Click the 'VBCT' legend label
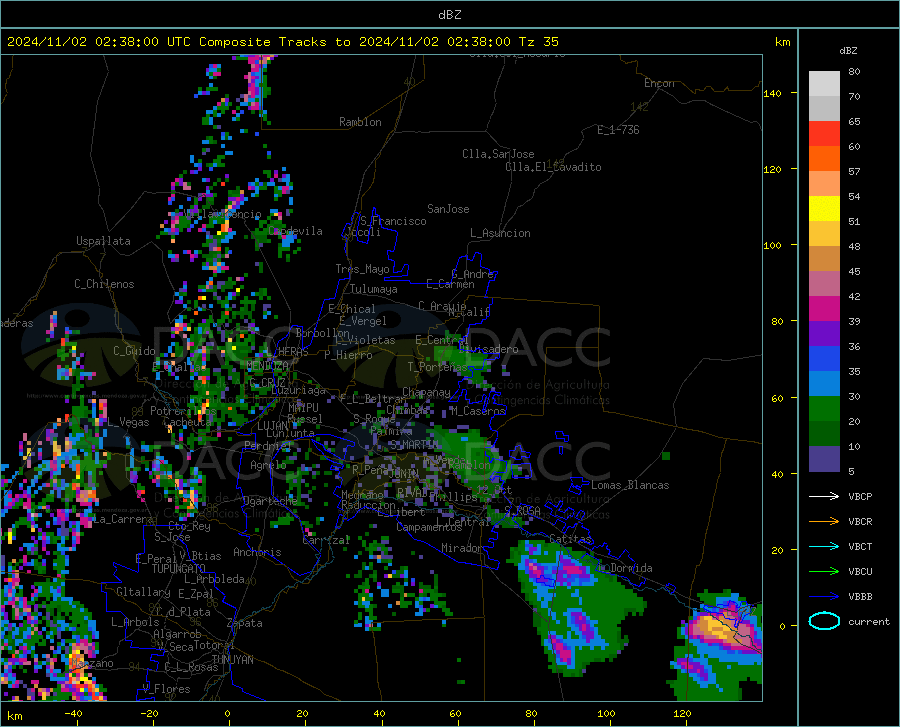The image size is (900, 727). [860, 546]
